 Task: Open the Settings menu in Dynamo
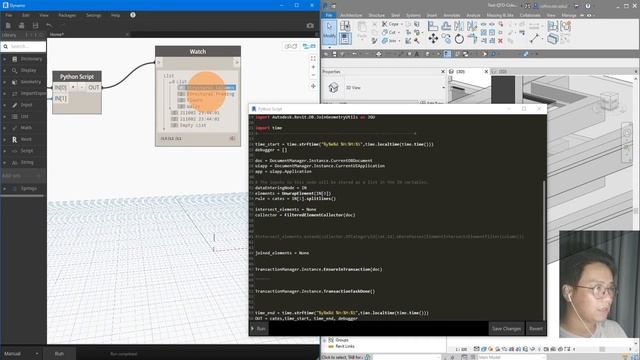(x=93, y=15)
